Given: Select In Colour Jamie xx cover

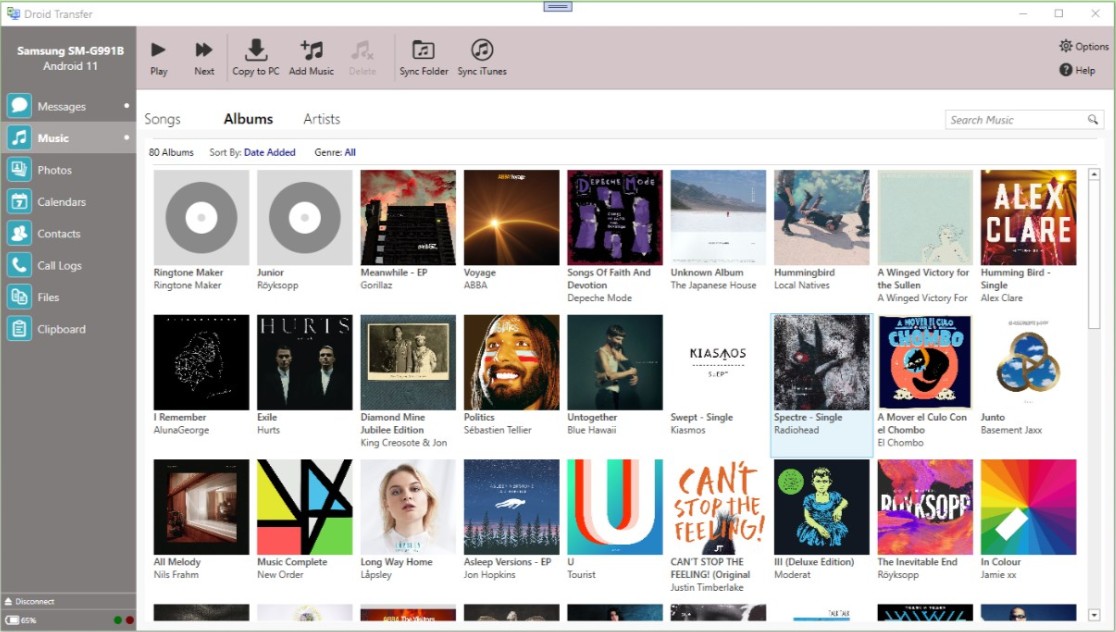Looking at the screenshot, I should coord(1028,507).
